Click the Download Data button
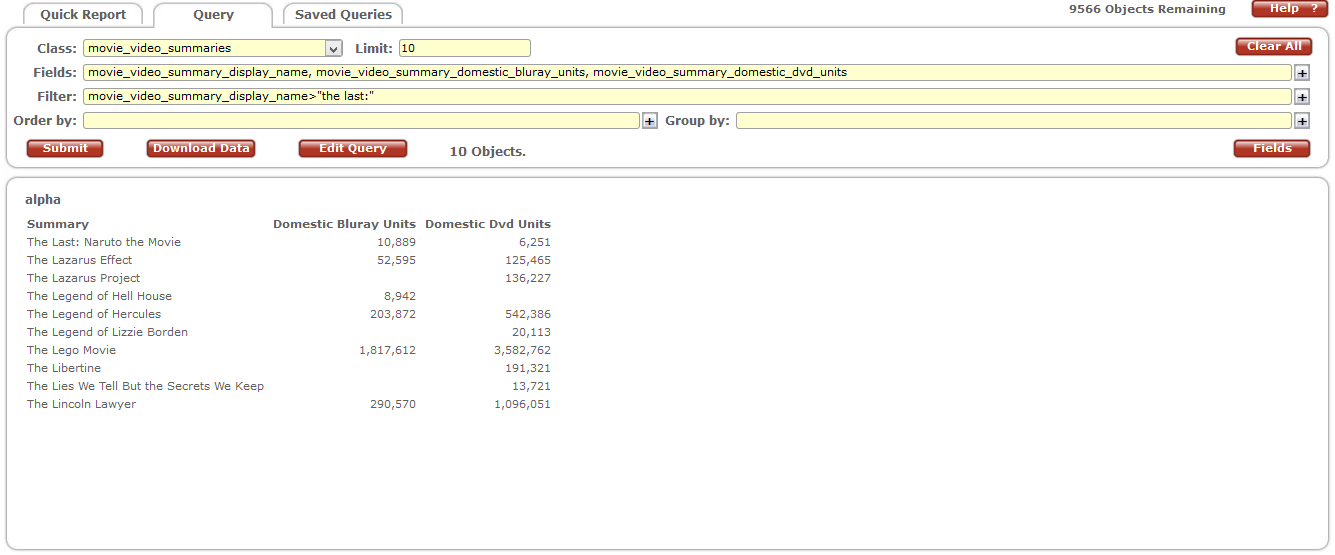1335x555 pixels. pyautogui.click(x=201, y=148)
